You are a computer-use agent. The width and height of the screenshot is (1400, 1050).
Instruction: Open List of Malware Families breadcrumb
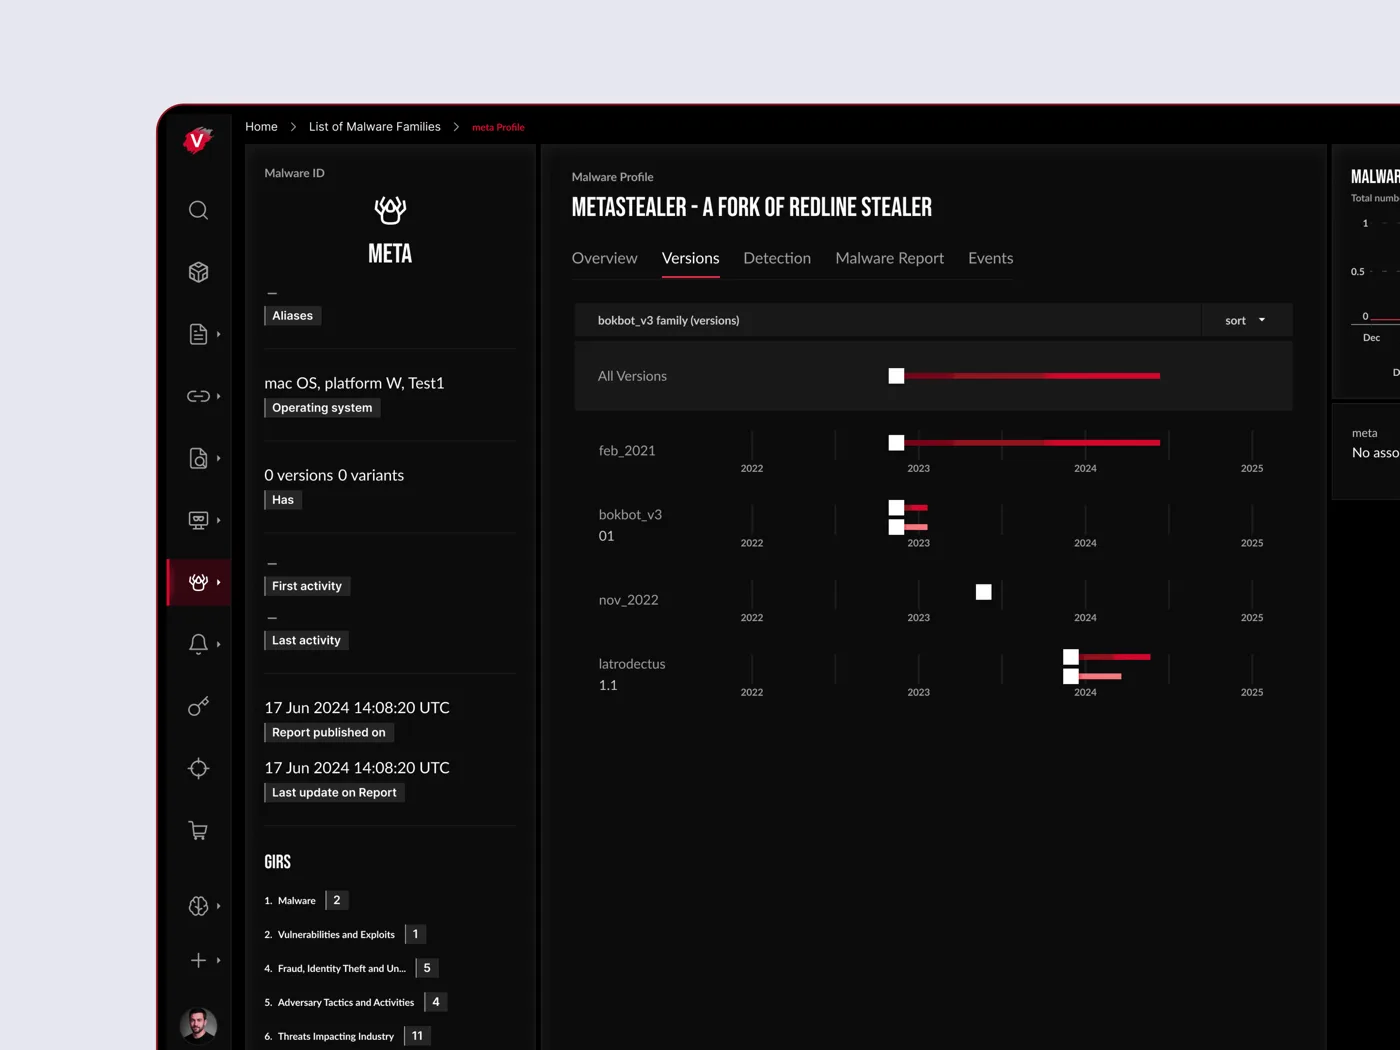point(374,127)
